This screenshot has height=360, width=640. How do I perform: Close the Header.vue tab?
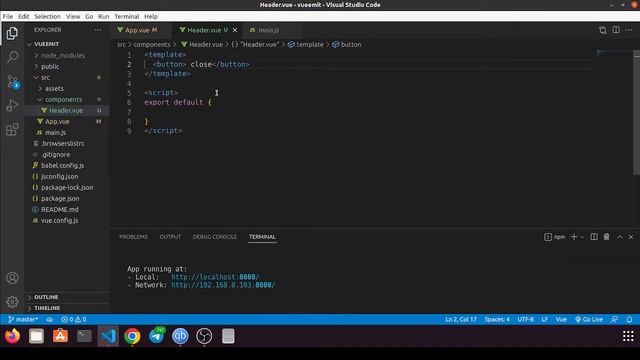235,30
